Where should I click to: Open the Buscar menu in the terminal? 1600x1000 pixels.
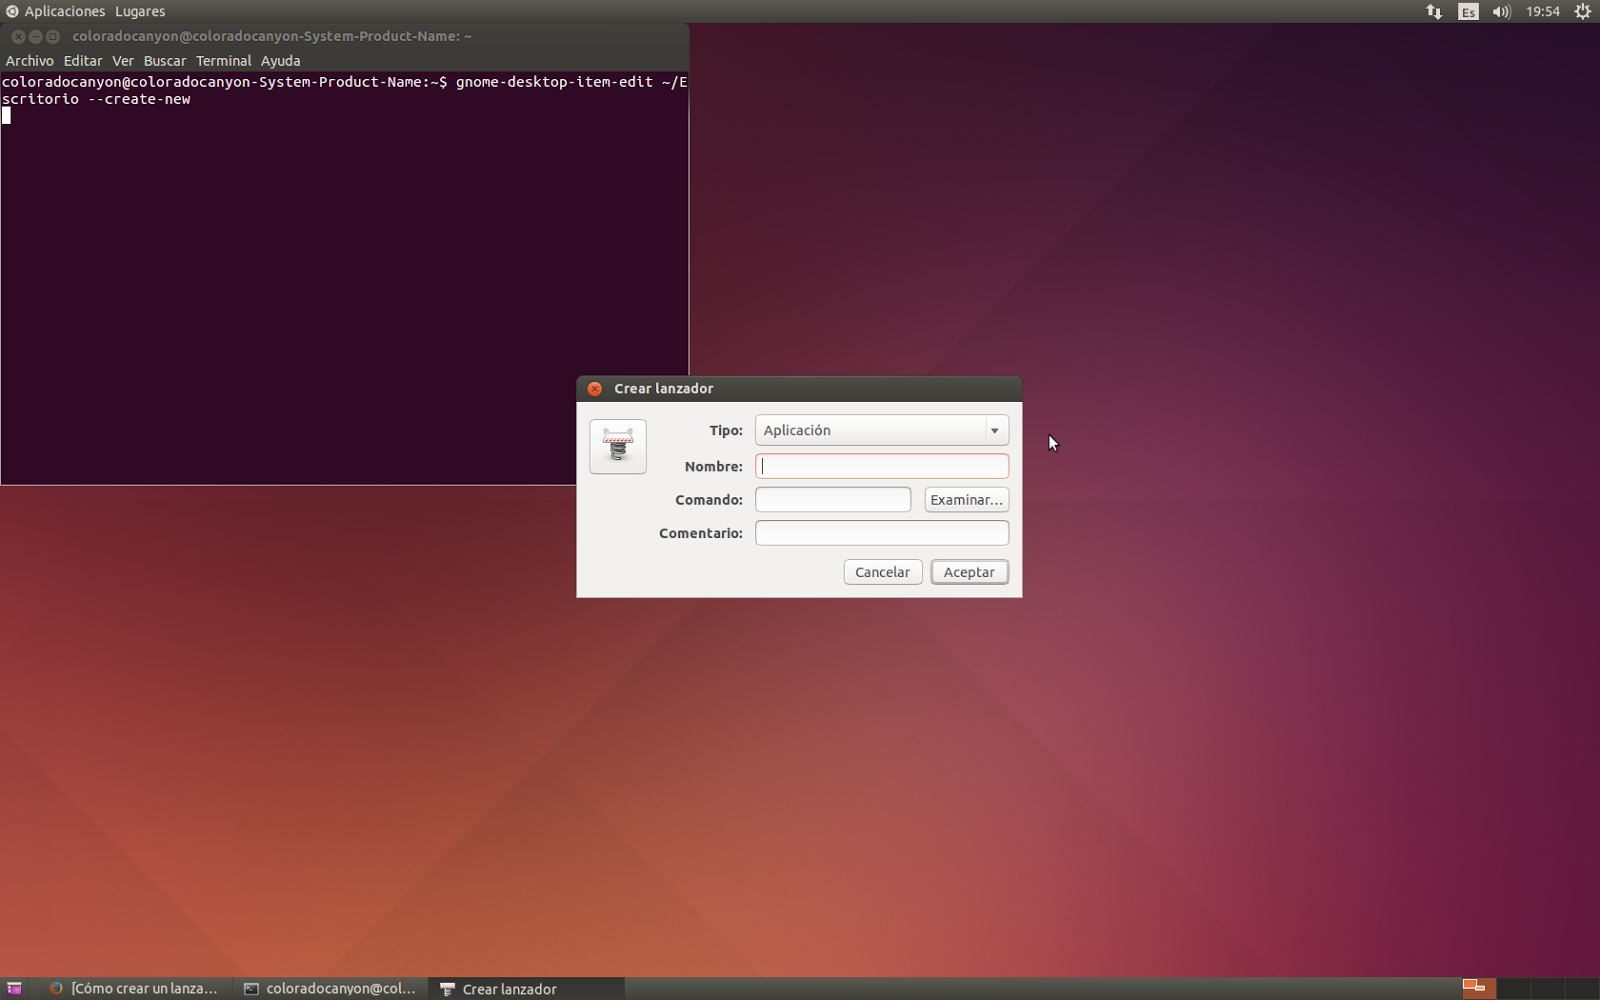[x=165, y=60]
